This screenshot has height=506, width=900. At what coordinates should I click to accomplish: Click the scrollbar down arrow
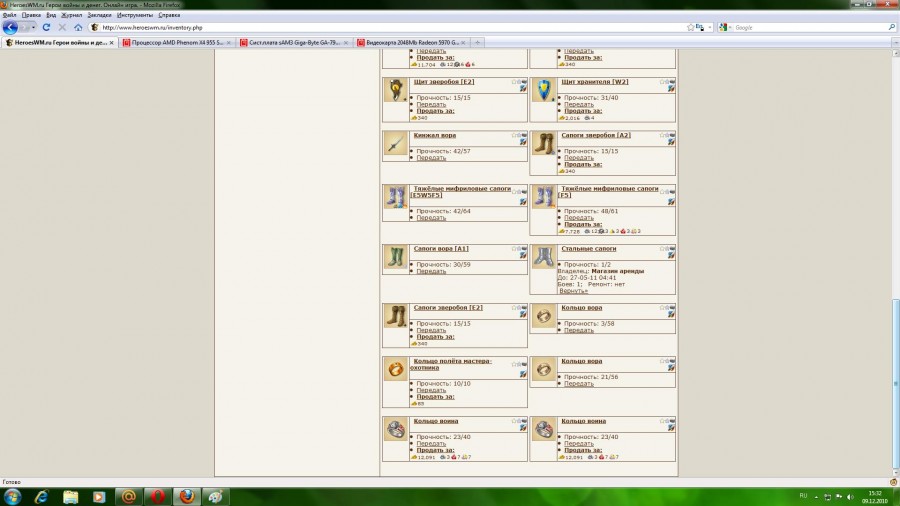click(896, 473)
